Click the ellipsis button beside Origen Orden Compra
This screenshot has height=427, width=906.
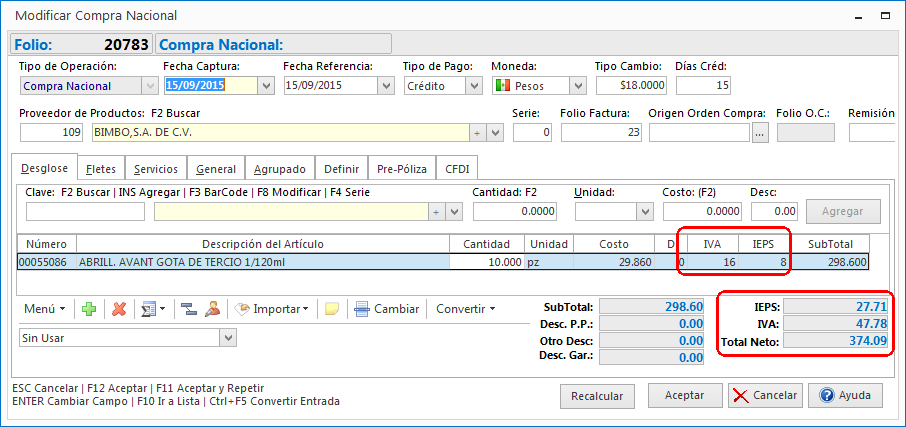point(760,132)
